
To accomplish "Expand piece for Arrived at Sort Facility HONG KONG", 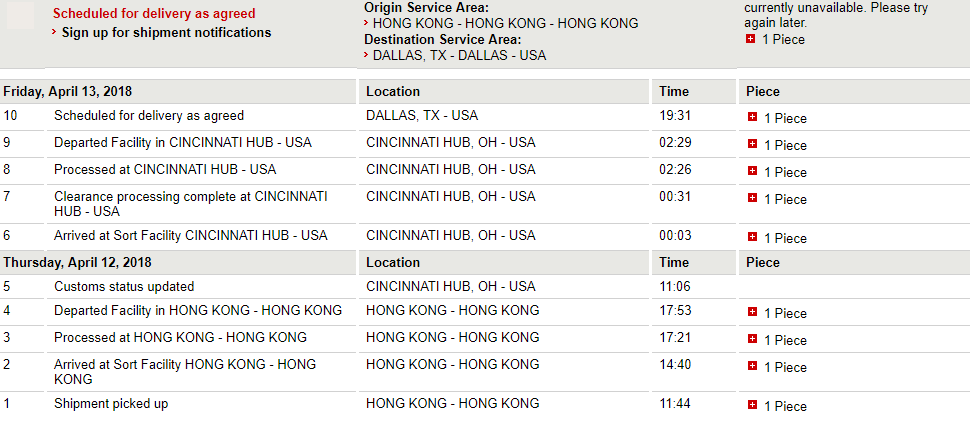I will (x=752, y=366).
